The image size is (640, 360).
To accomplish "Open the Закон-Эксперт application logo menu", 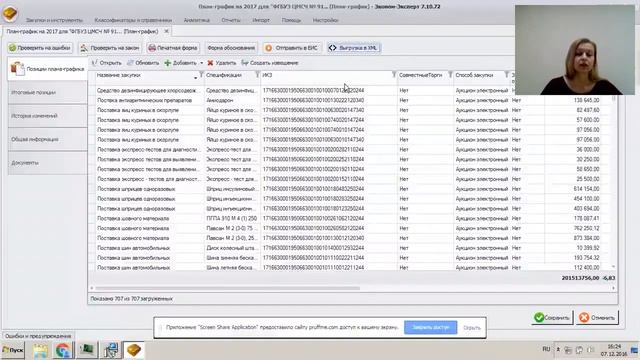I will click(x=10, y=13).
